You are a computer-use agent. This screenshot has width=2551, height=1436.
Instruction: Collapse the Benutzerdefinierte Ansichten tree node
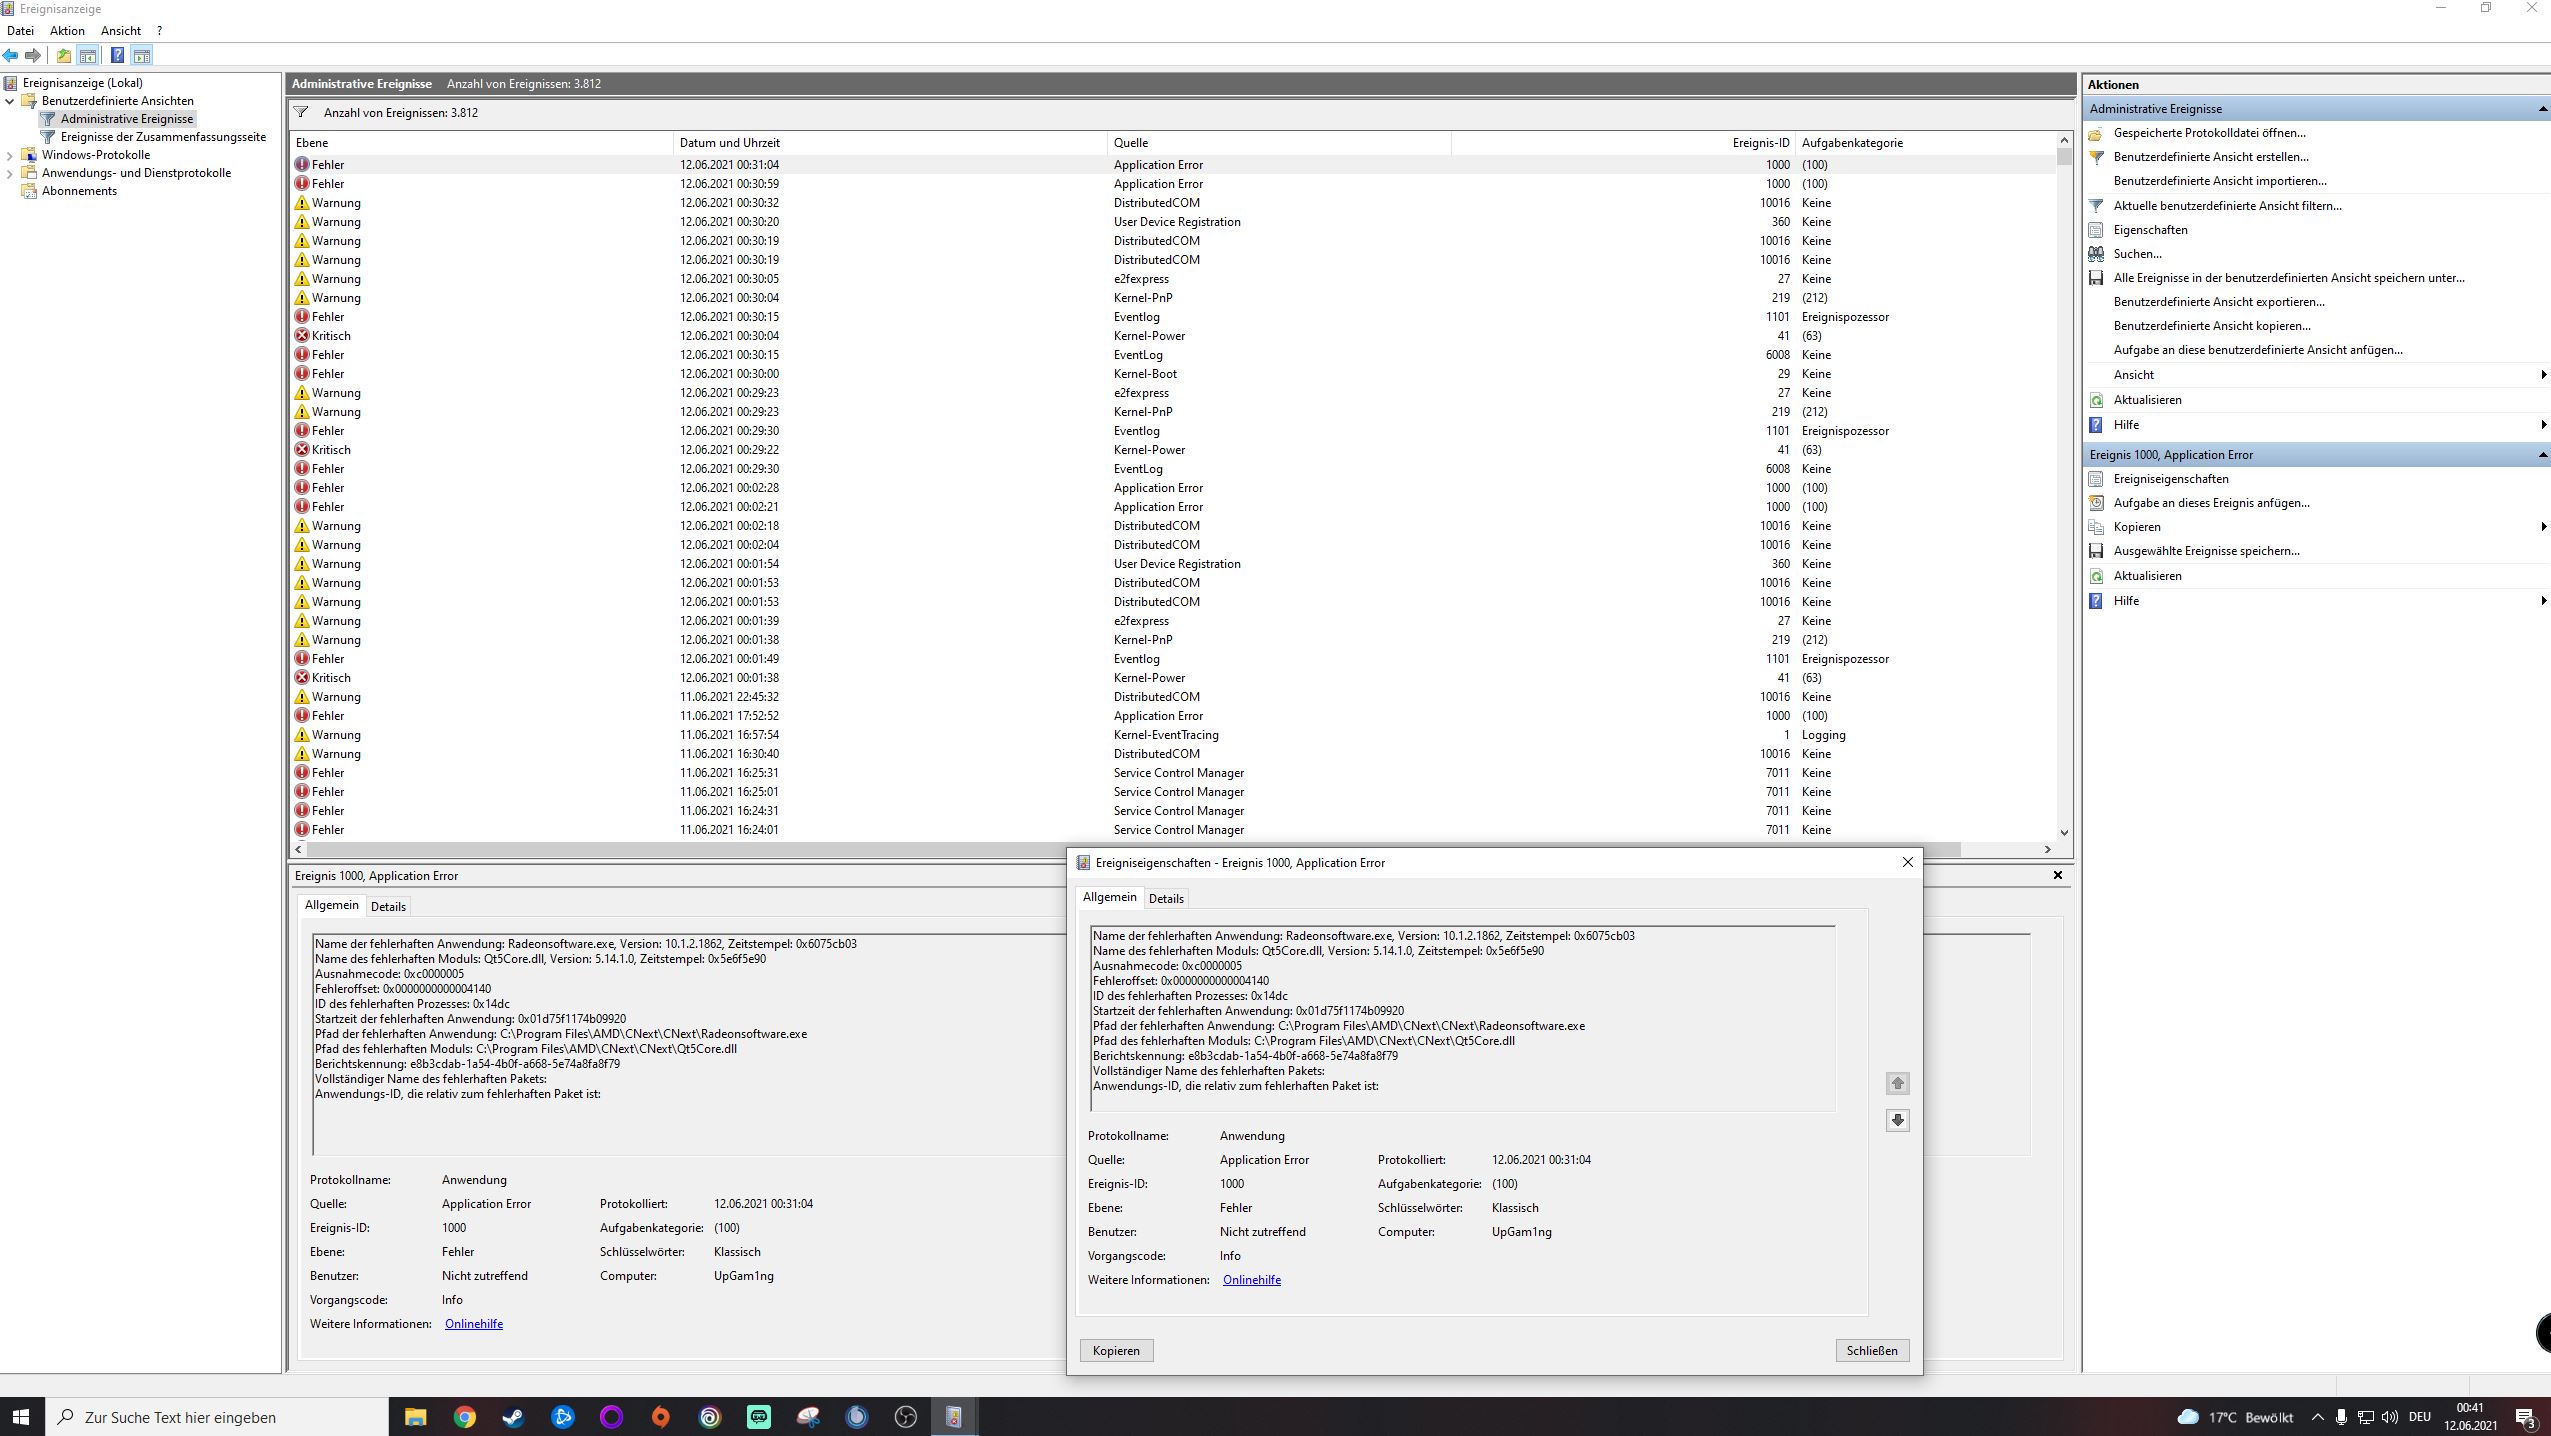point(10,101)
